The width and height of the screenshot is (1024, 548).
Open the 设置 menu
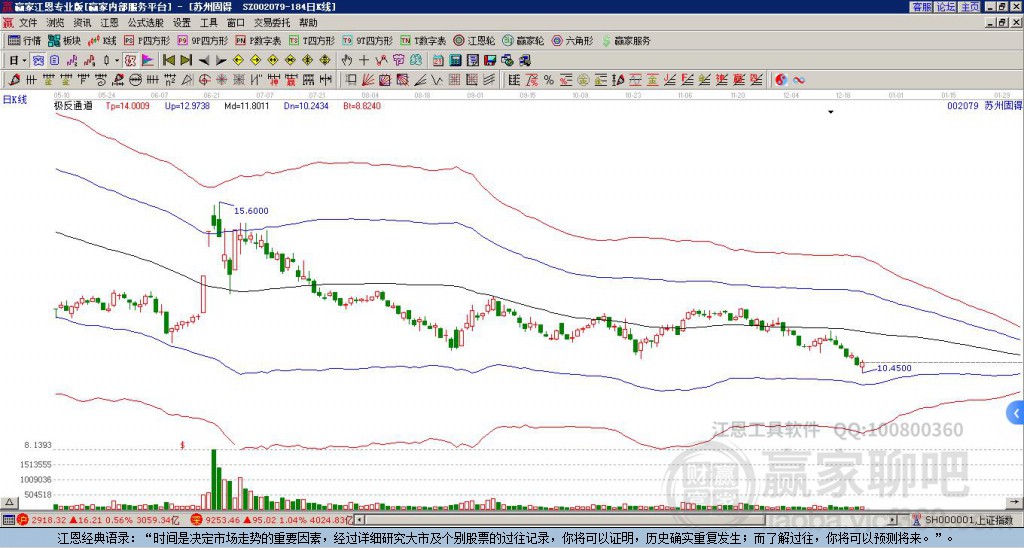182,23
